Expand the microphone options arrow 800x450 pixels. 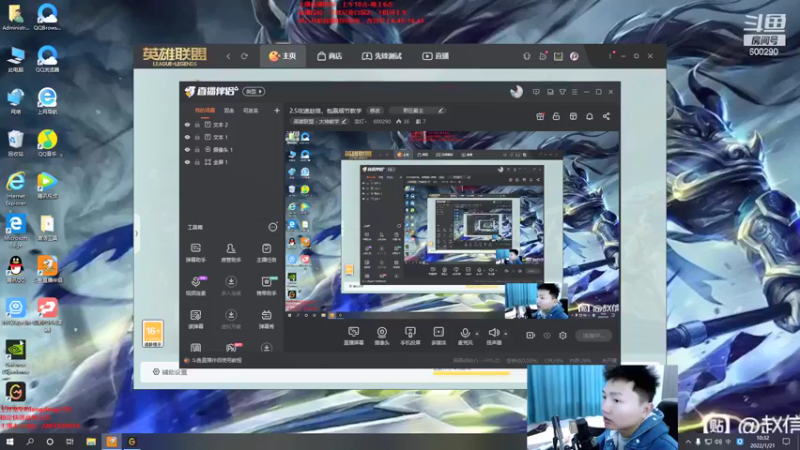click(477, 334)
